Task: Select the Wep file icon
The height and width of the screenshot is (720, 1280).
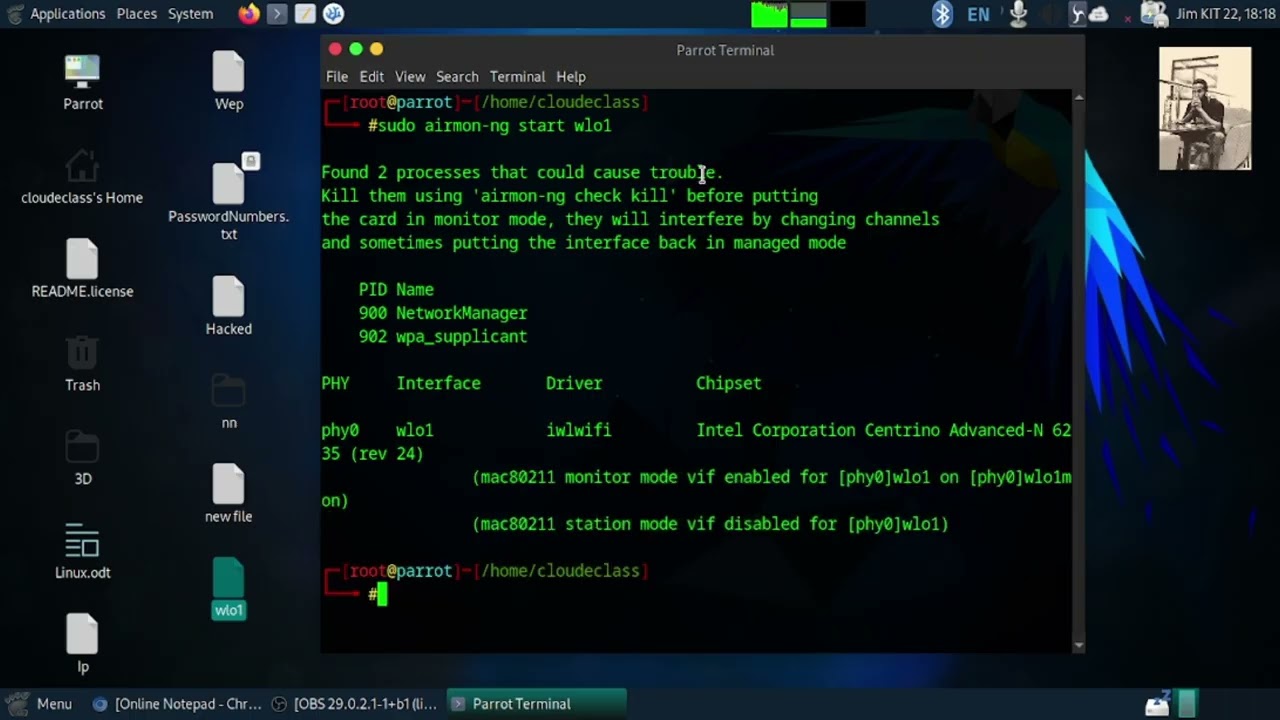Action: click(228, 81)
